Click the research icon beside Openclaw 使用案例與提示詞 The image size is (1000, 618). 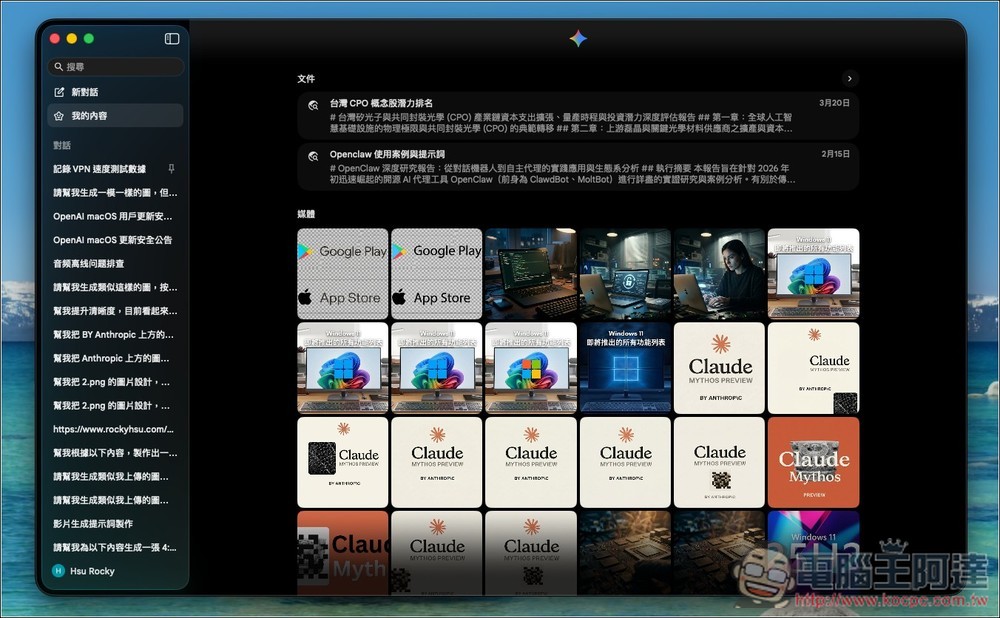click(313, 155)
